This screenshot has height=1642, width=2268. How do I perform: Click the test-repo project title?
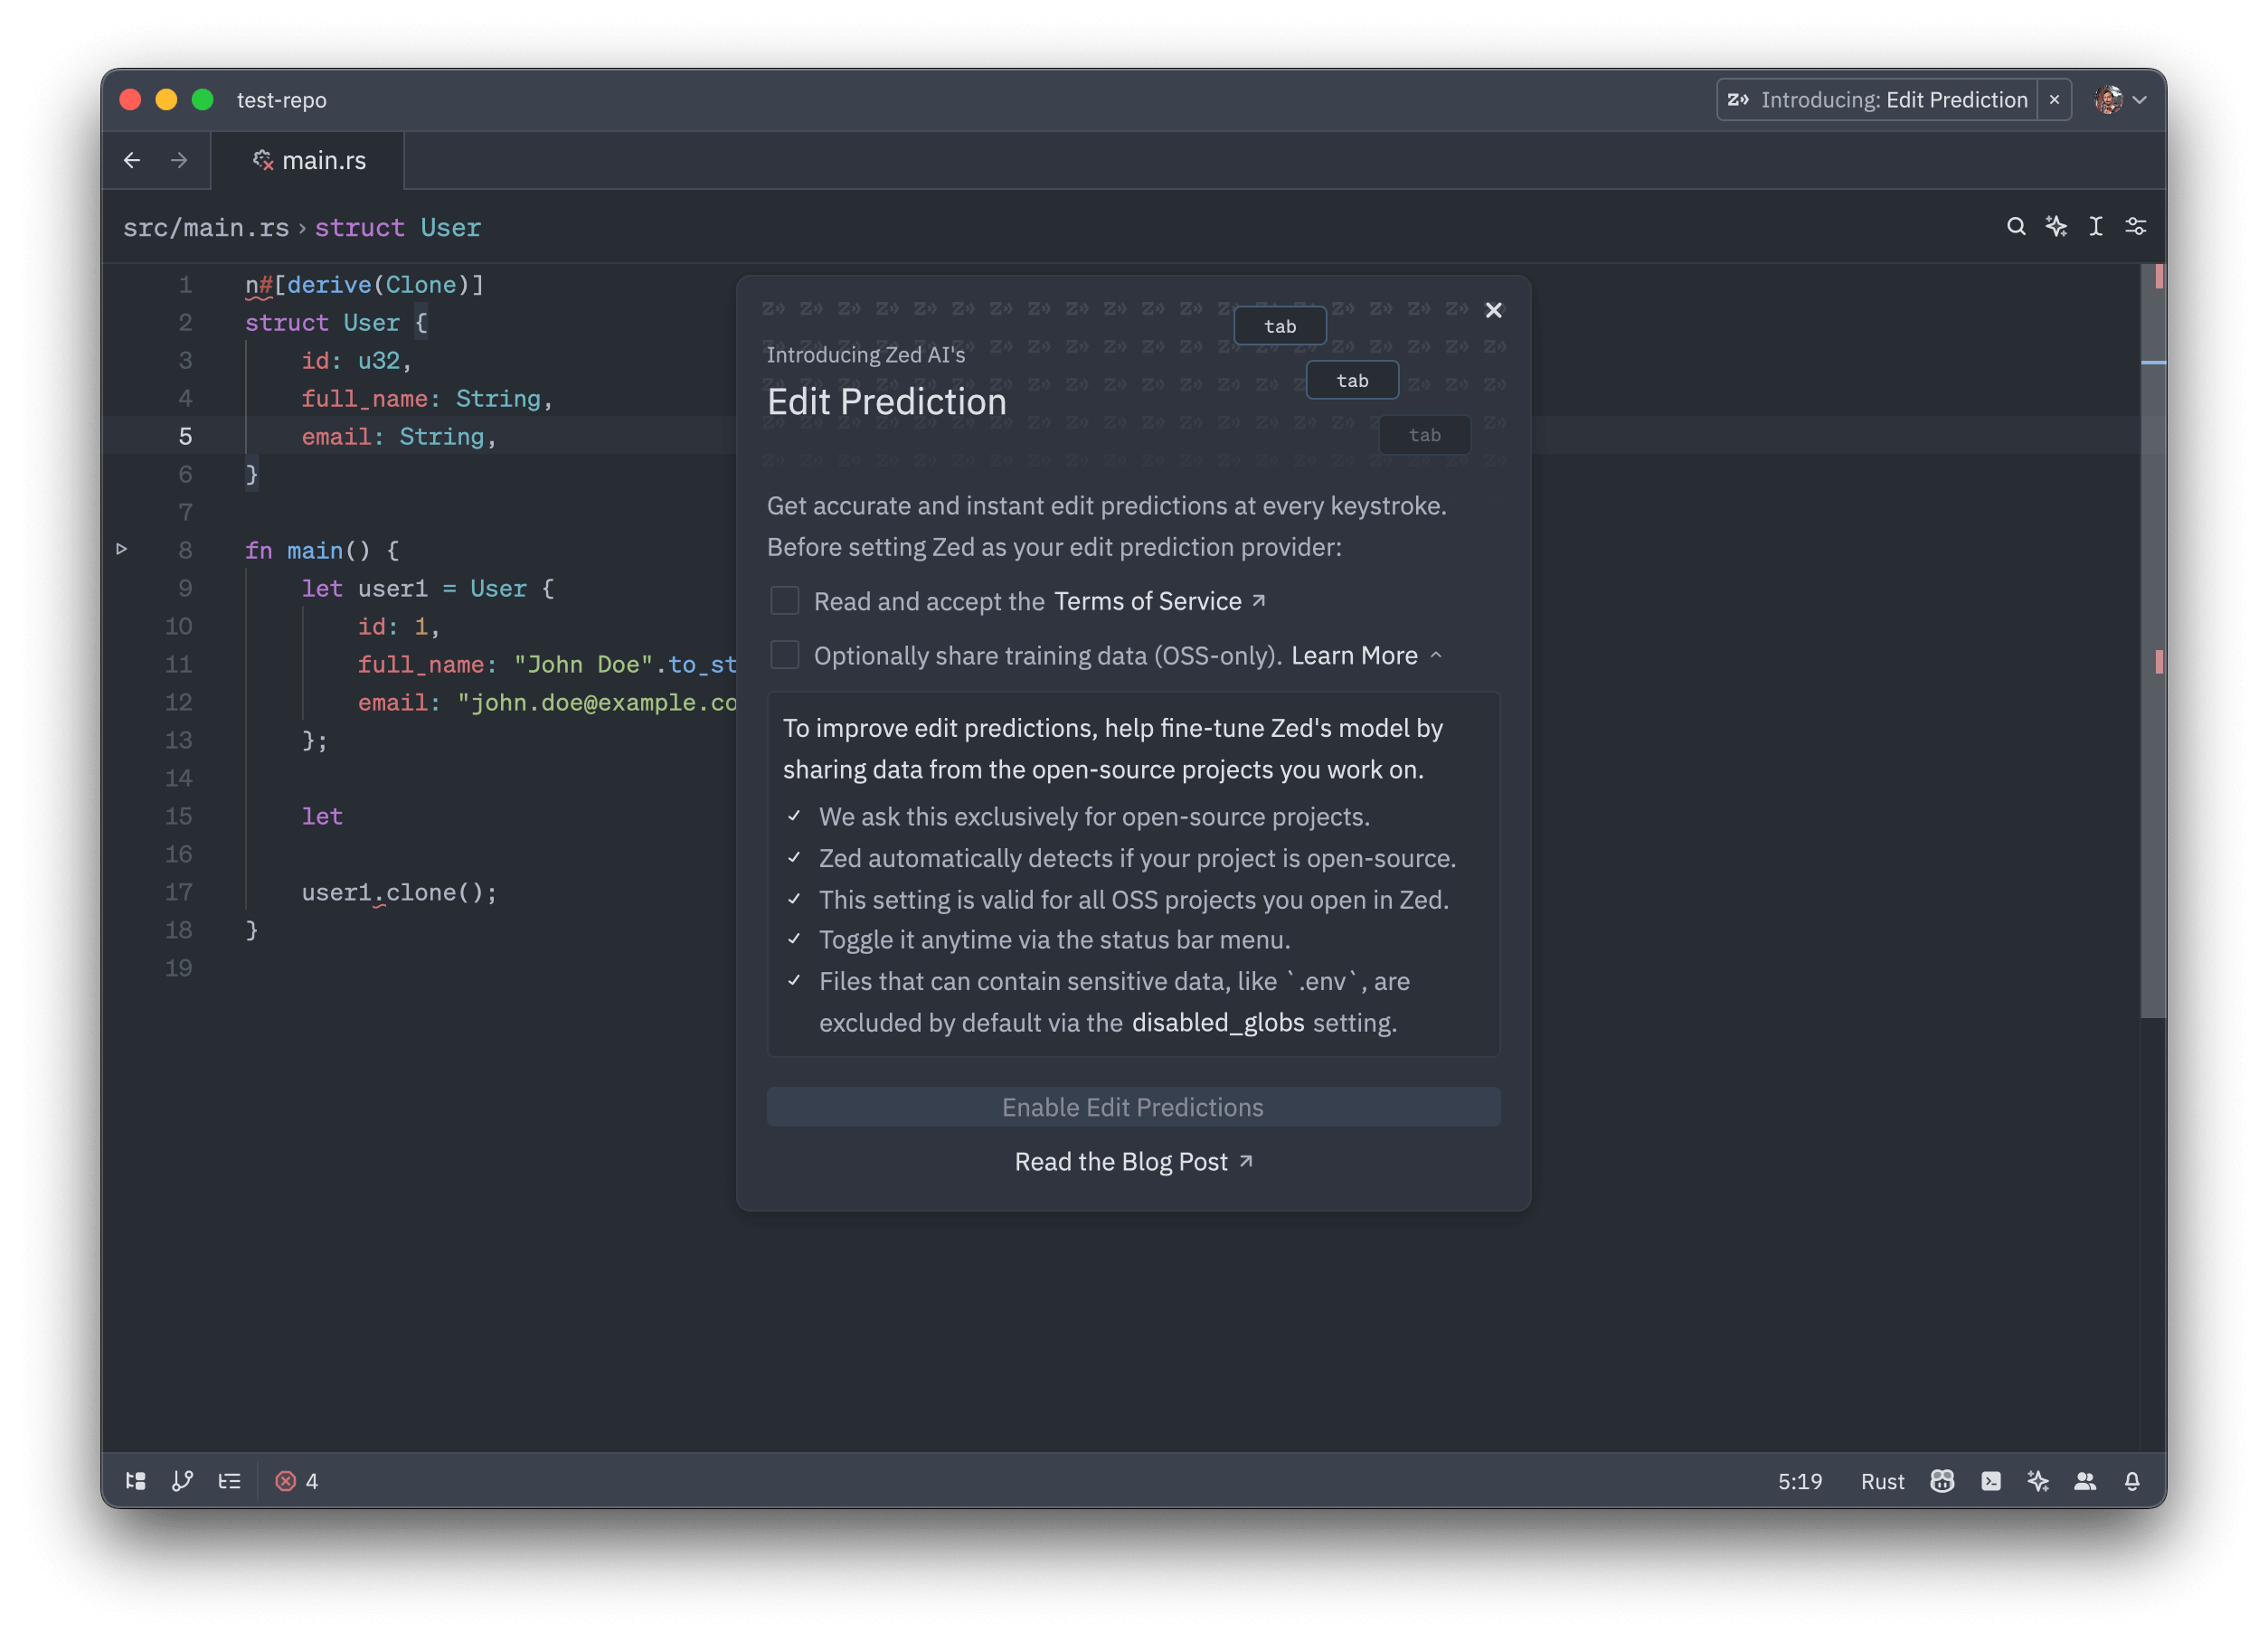pyautogui.click(x=282, y=100)
